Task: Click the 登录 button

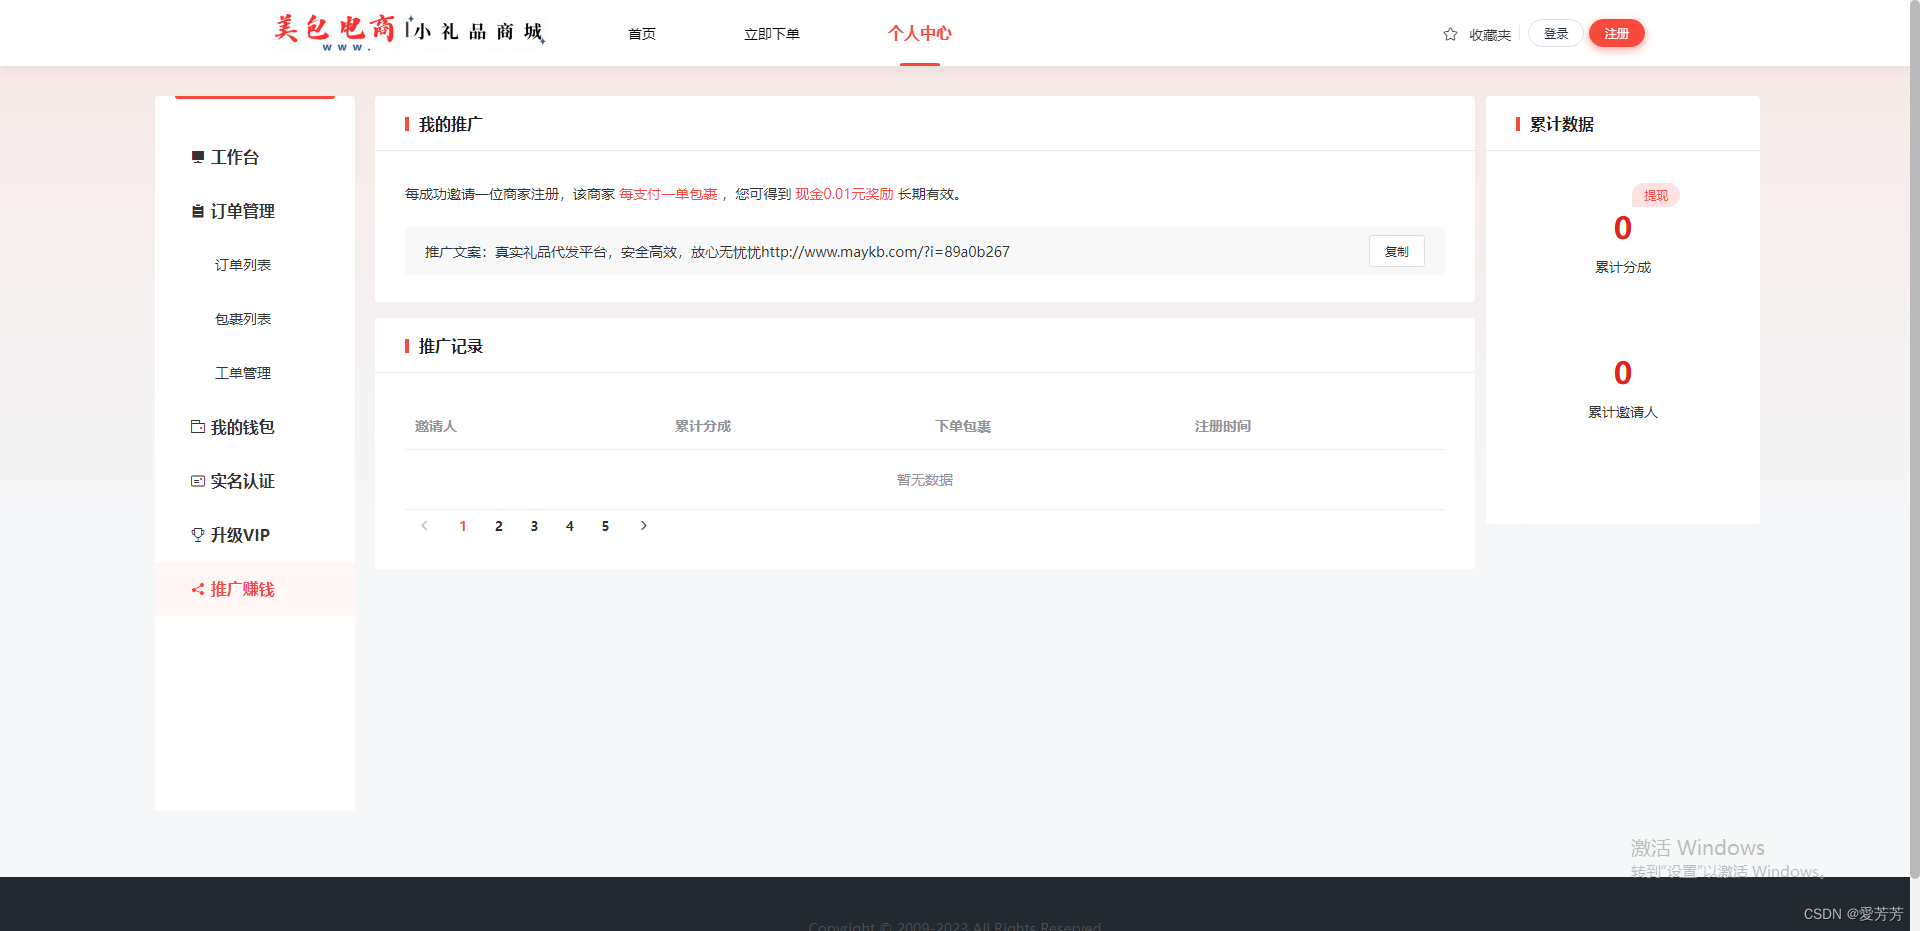Action: coord(1556,33)
